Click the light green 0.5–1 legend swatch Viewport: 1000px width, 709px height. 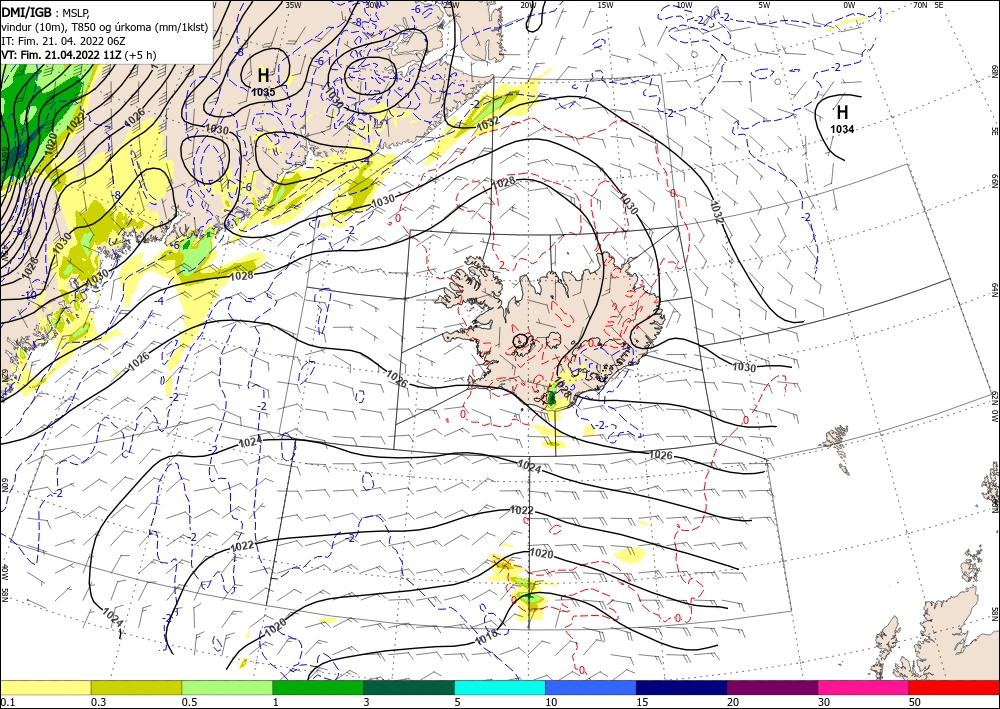point(227,687)
